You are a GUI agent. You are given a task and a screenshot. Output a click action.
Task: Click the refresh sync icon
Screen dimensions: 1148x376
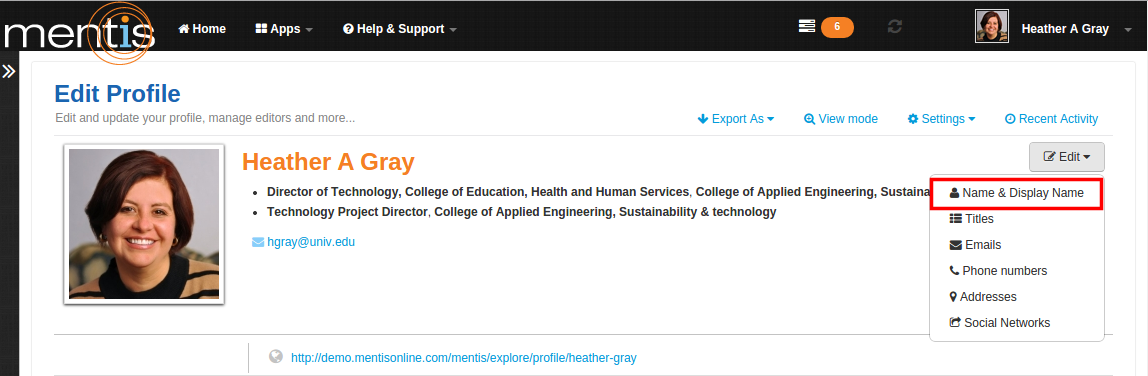[894, 27]
